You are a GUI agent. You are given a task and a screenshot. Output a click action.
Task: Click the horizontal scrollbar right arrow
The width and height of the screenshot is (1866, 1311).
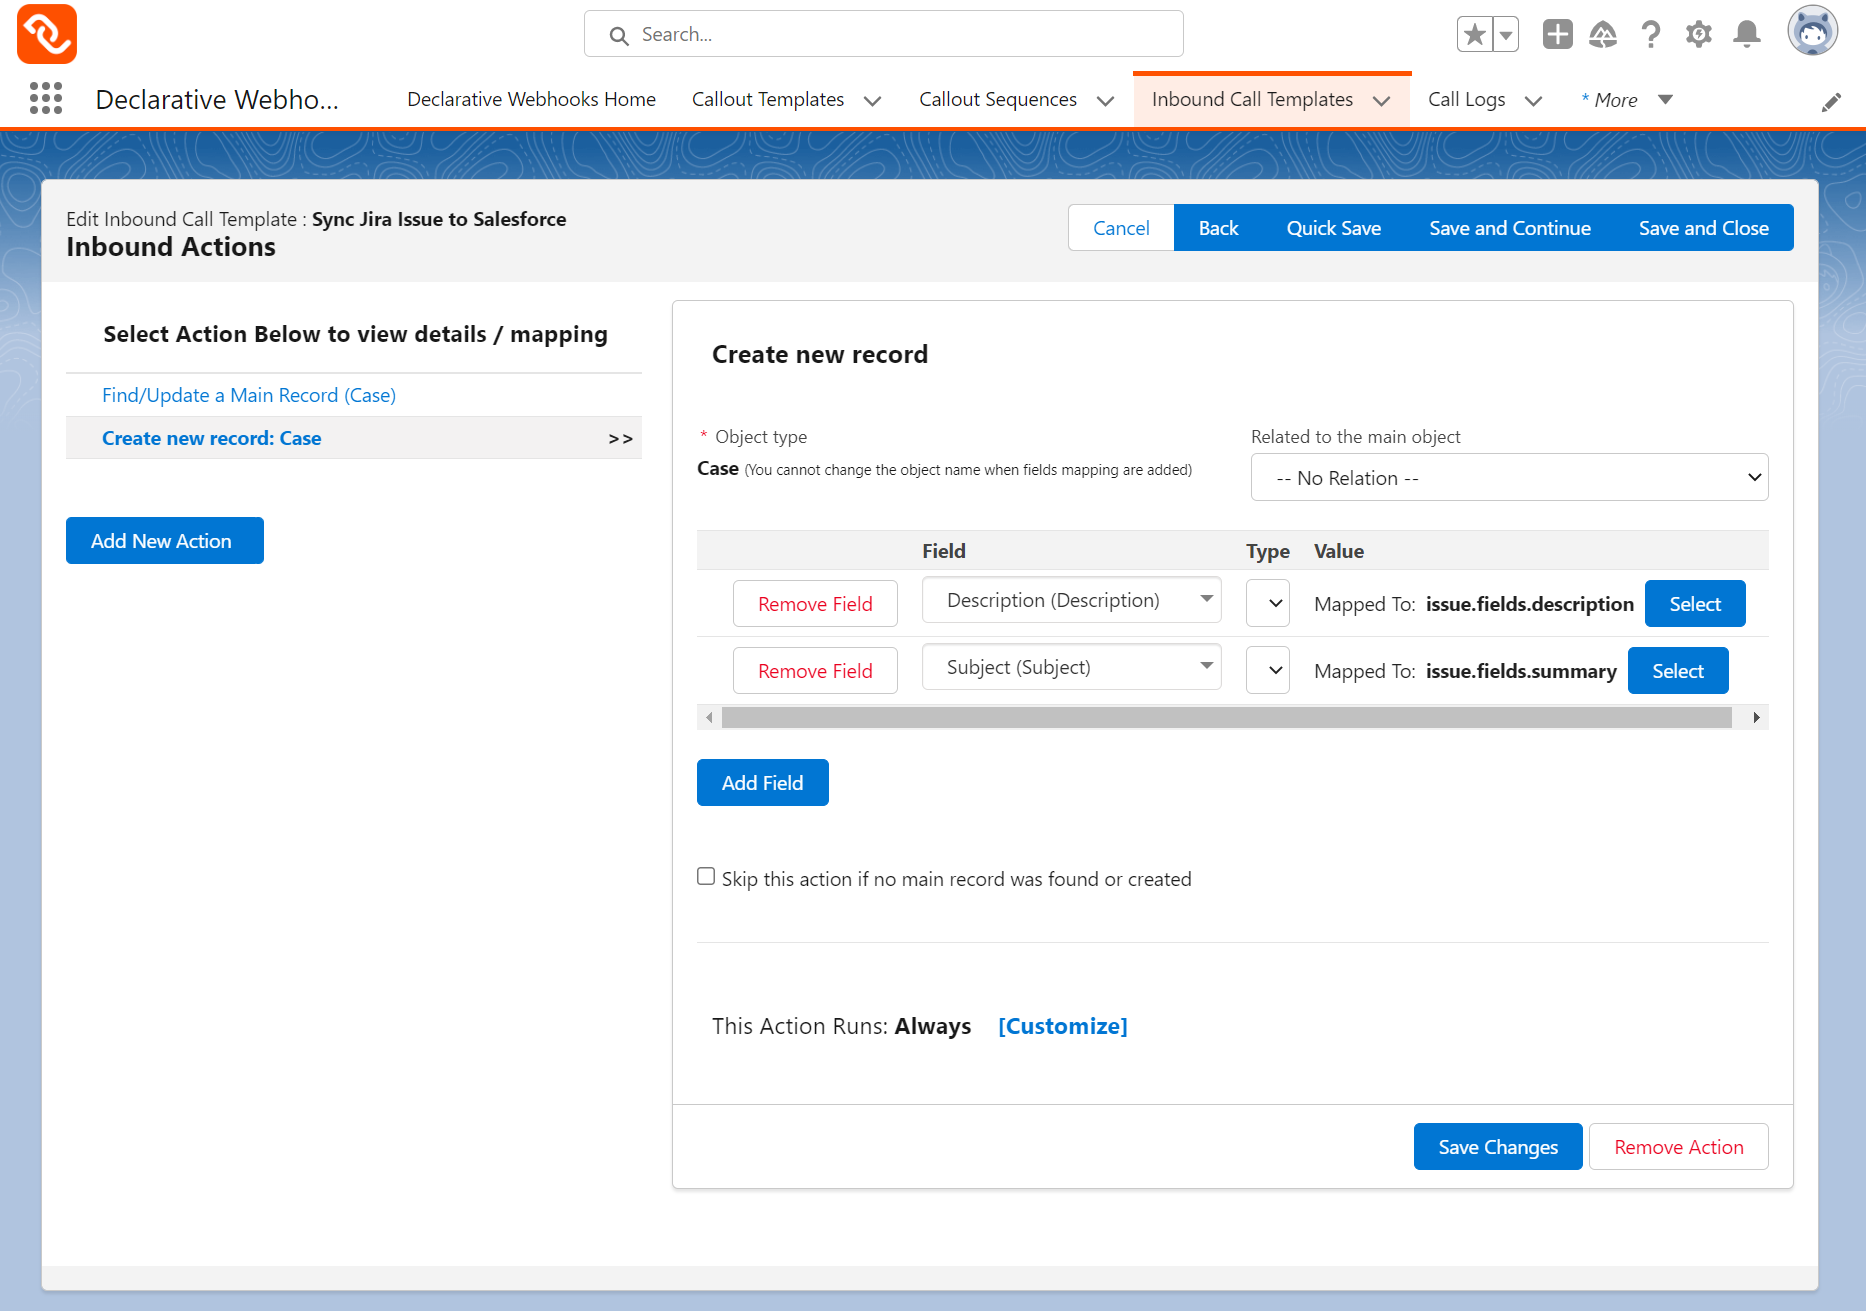[1756, 717]
